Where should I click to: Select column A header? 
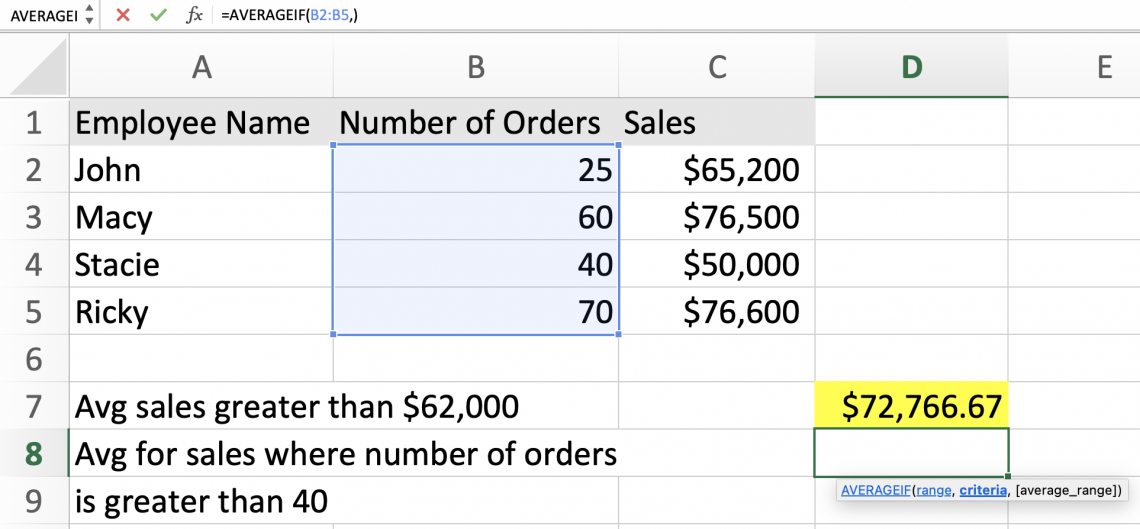[x=201, y=67]
